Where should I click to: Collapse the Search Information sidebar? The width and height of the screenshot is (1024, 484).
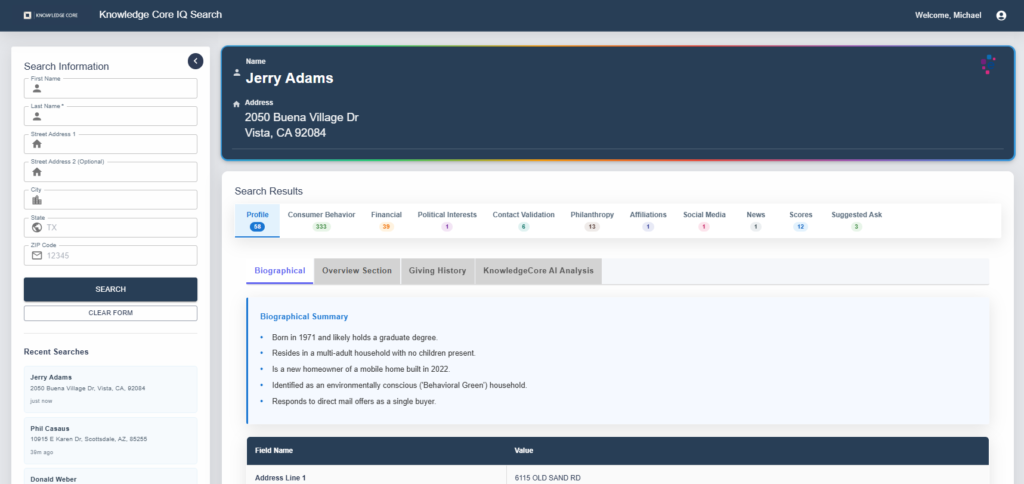(x=195, y=61)
